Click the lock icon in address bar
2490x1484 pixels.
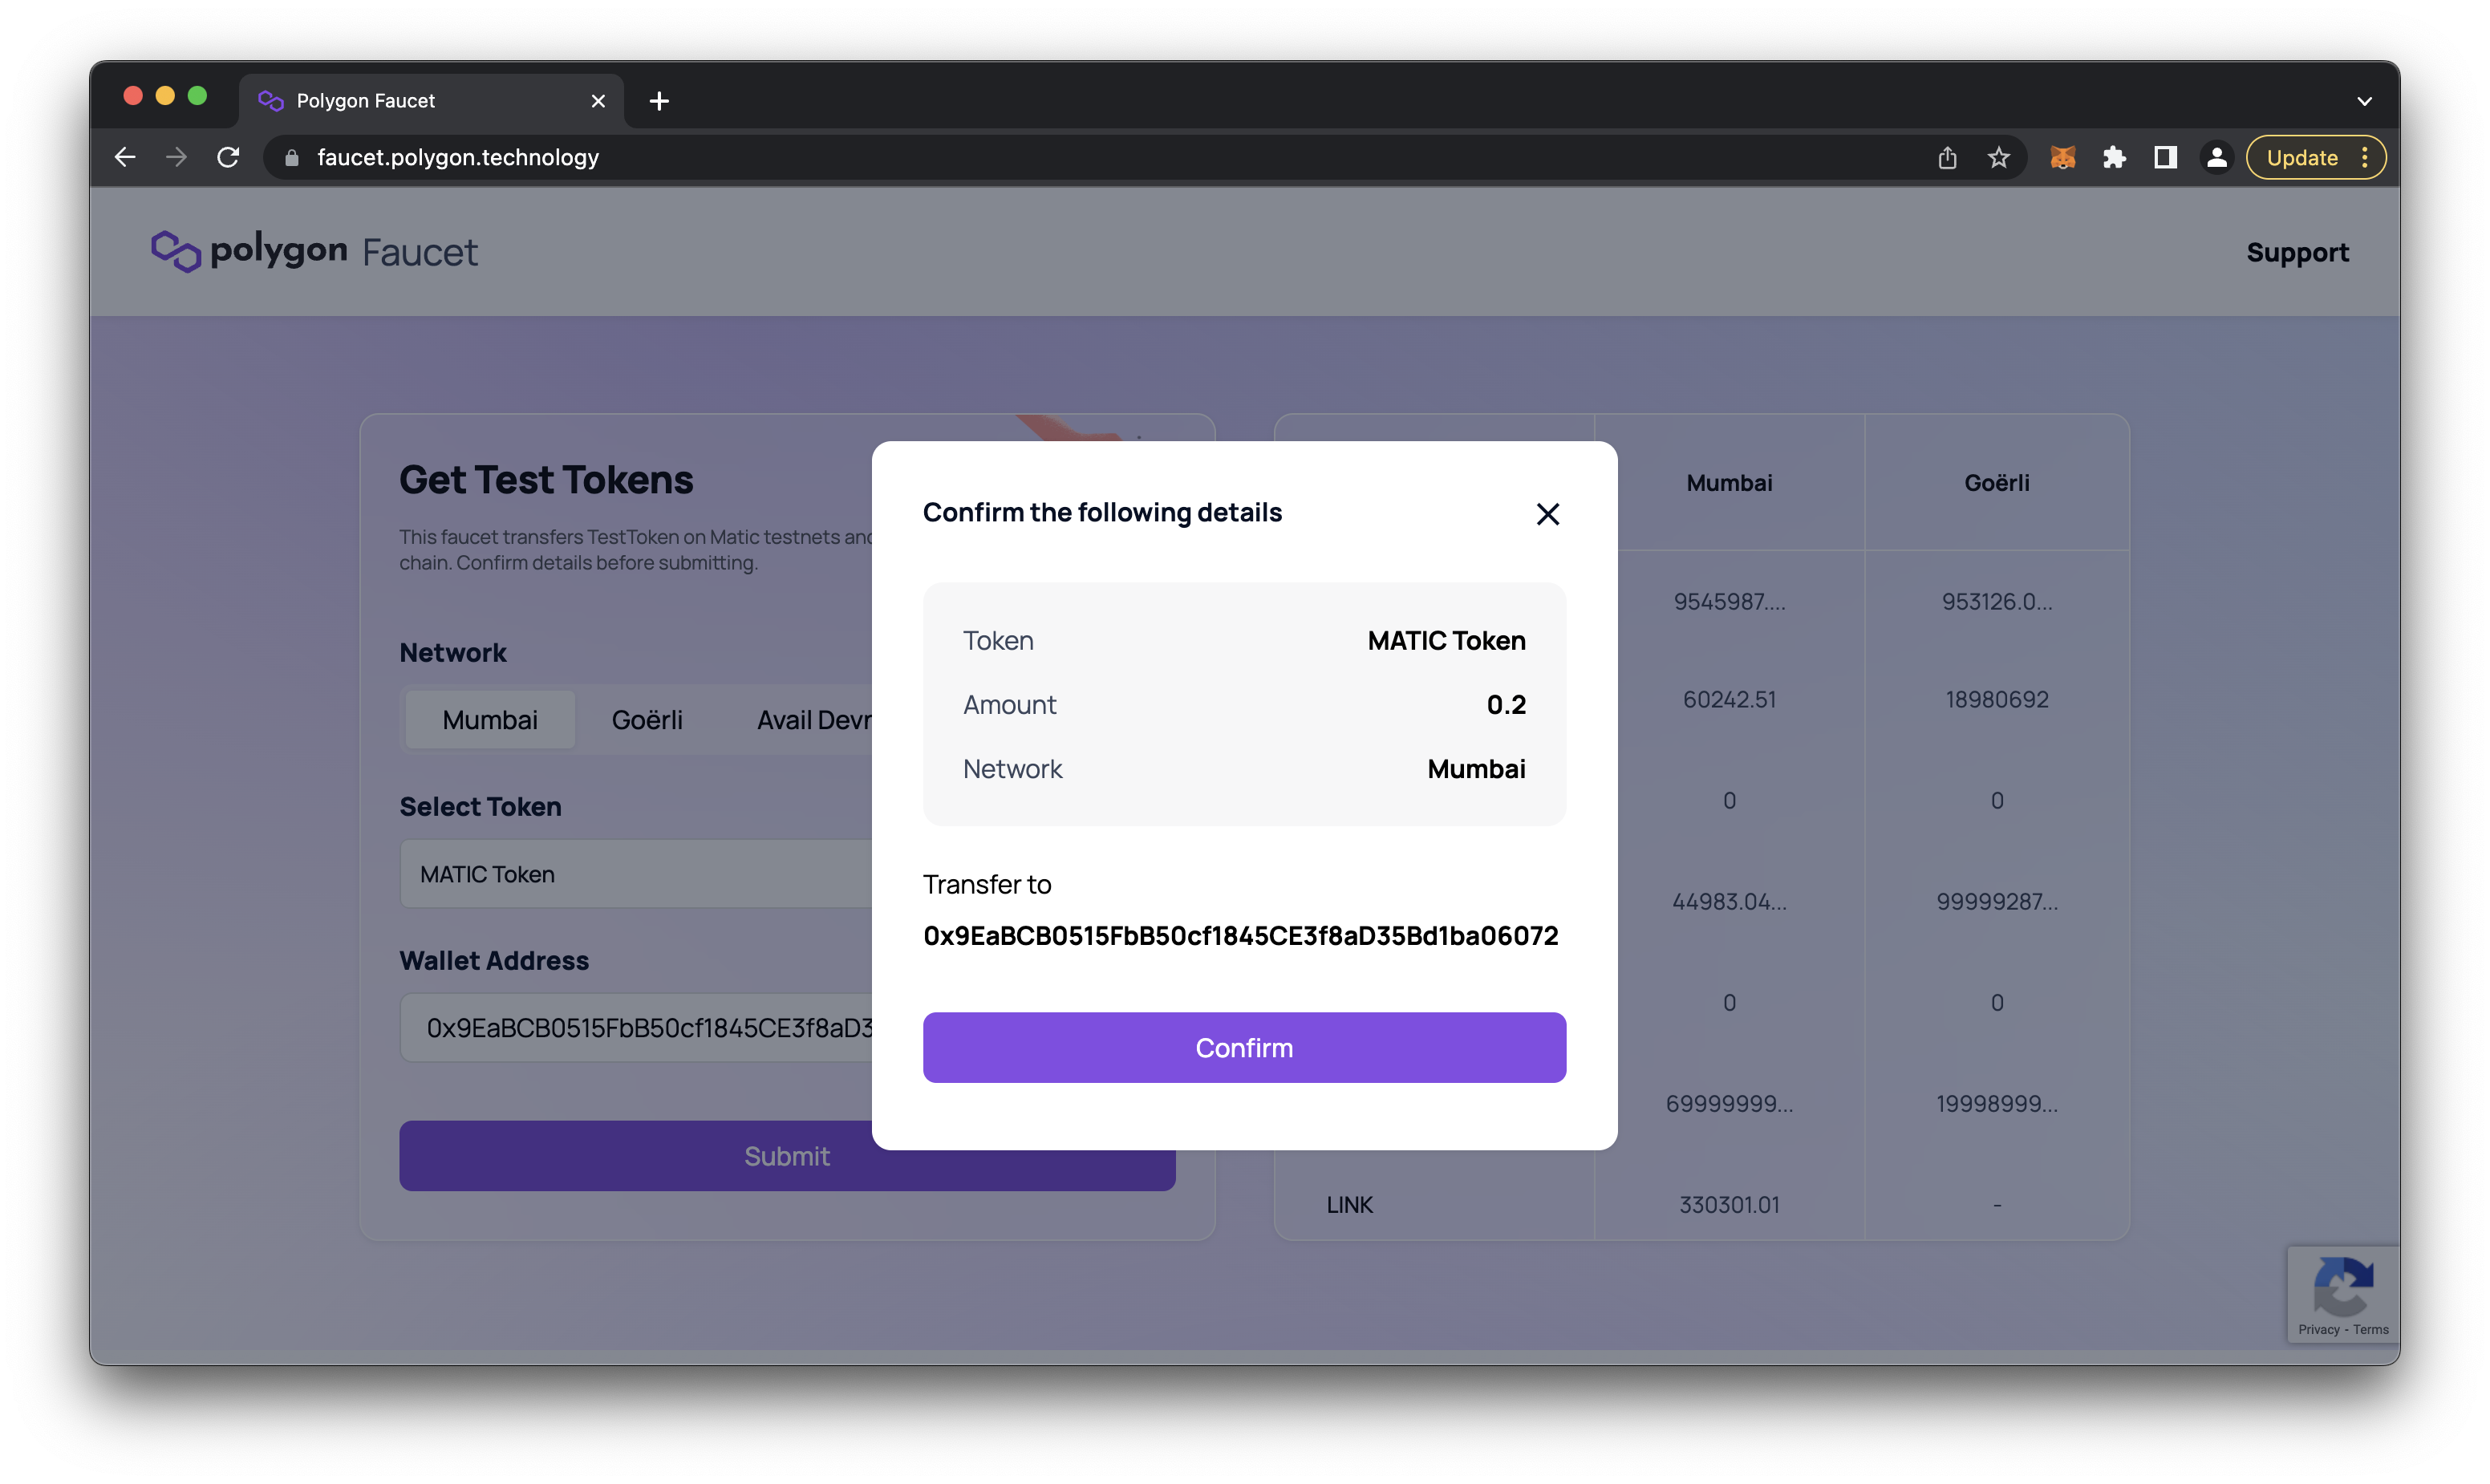[291, 158]
